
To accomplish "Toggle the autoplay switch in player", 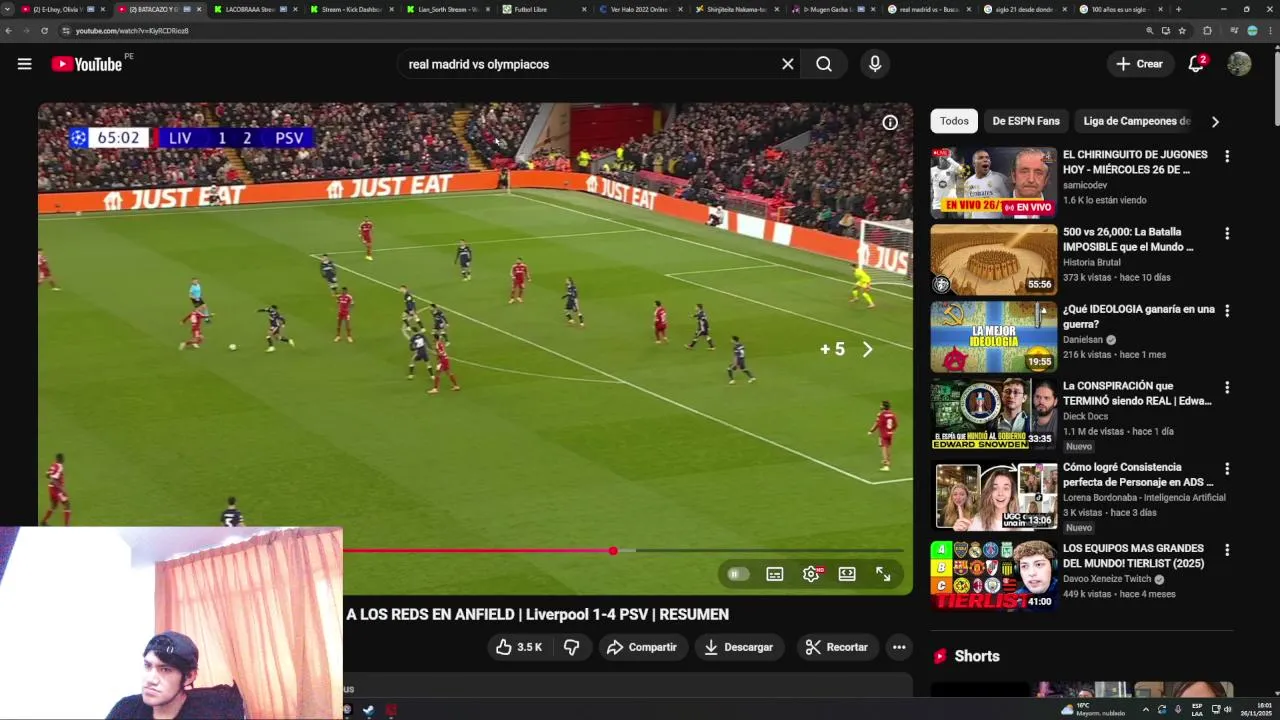I will 738,574.
